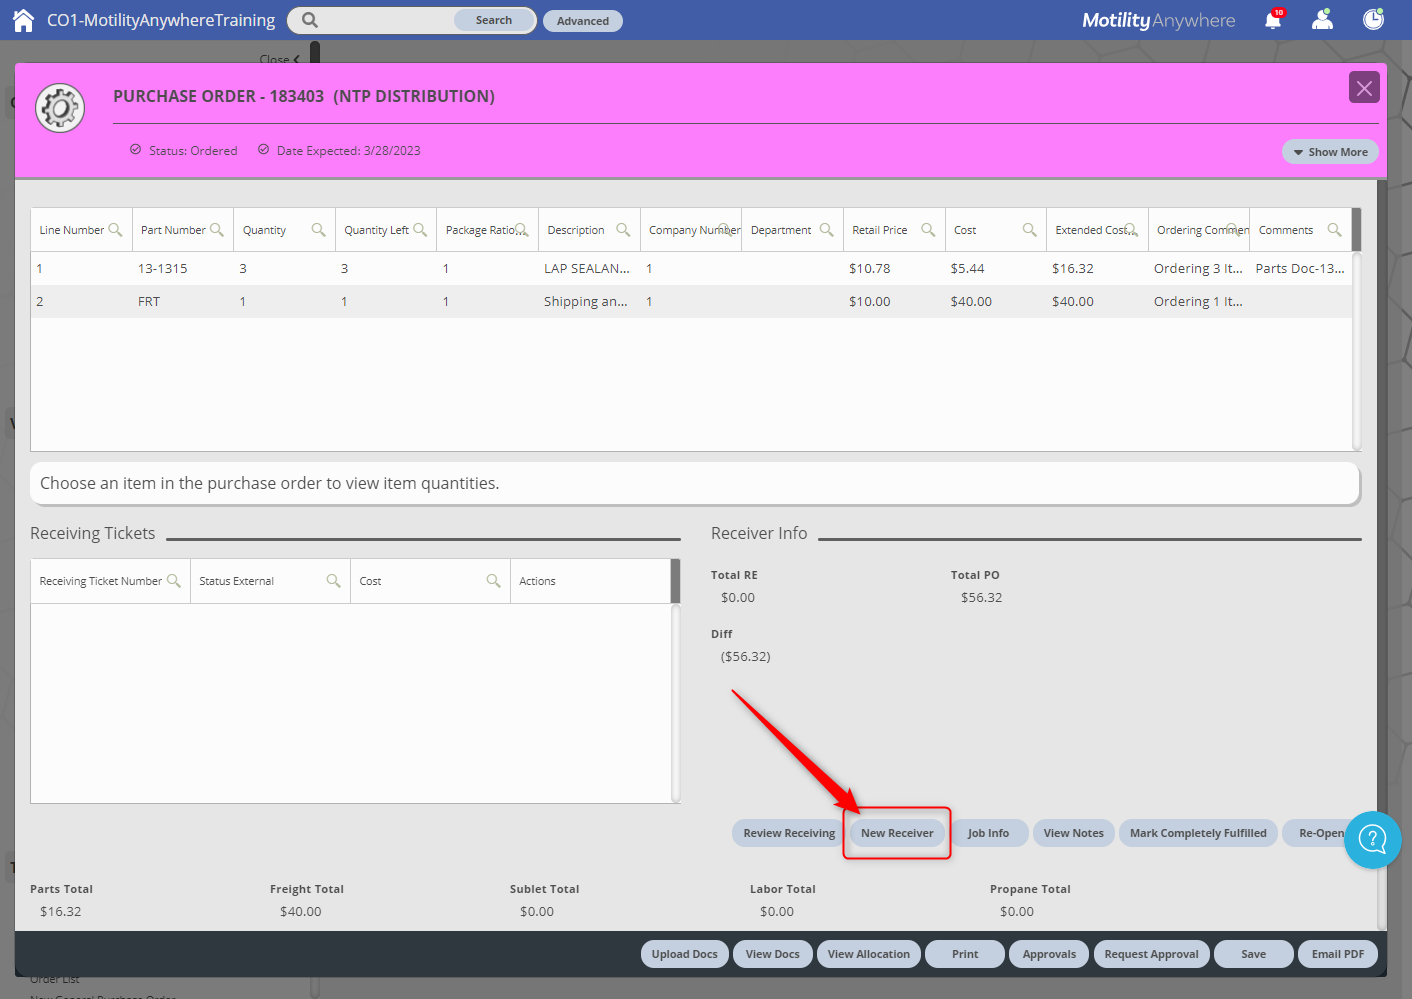Open the clock timer icon
Viewport: 1412px width, 999px height.
pos(1374,20)
